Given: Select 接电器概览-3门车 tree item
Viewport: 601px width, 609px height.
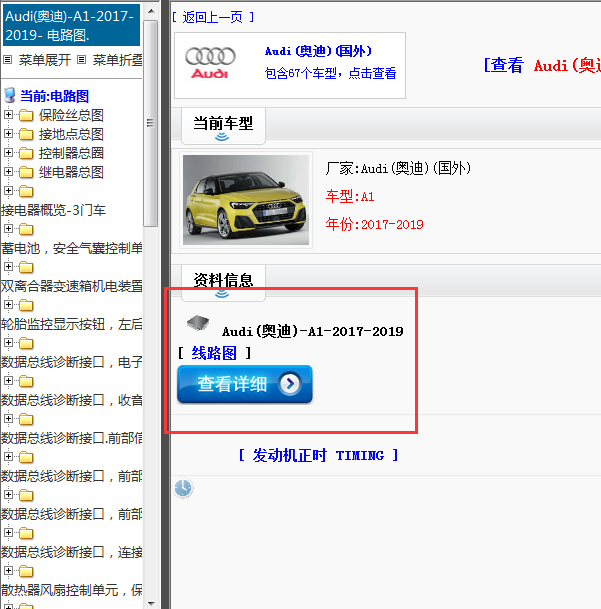Looking at the screenshot, I should pyautogui.click(x=53, y=210).
